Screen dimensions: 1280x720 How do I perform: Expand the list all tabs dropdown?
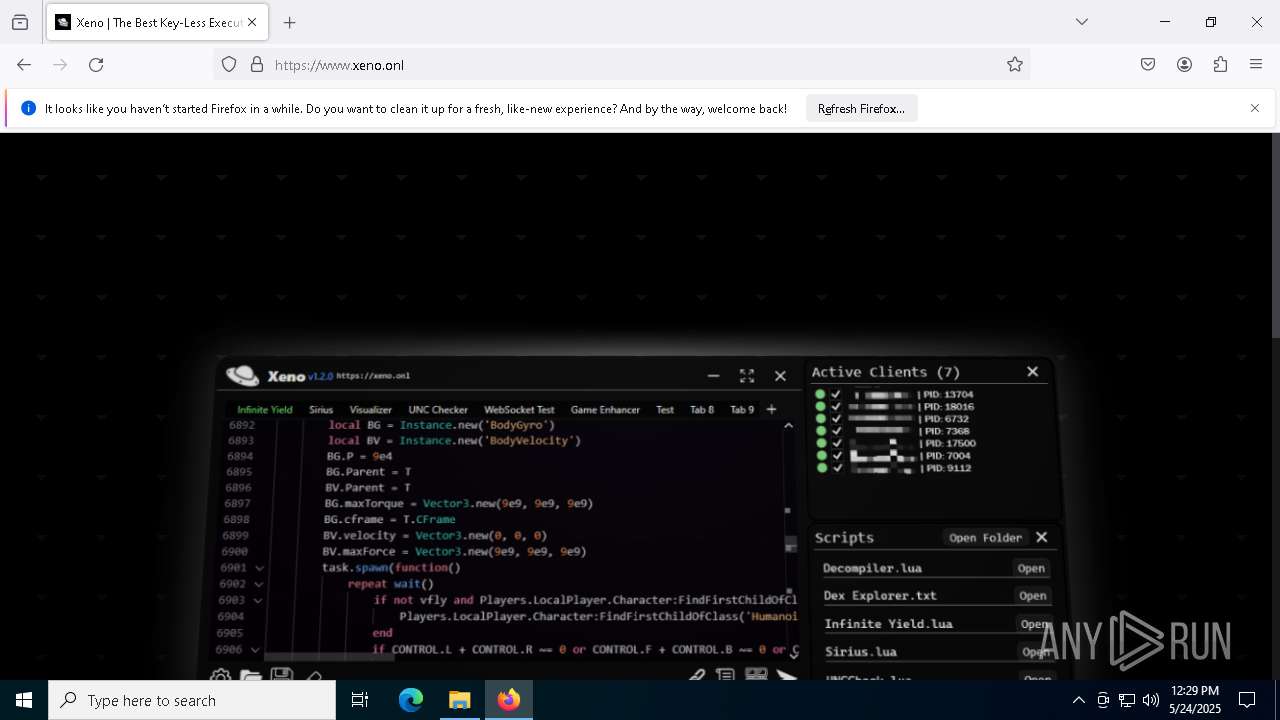coord(1081,22)
